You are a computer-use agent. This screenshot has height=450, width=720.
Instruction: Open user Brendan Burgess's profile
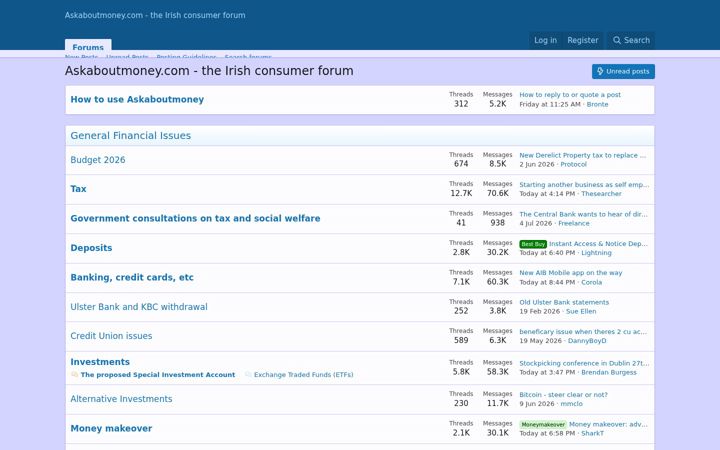pyautogui.click(x=609, y=372)
